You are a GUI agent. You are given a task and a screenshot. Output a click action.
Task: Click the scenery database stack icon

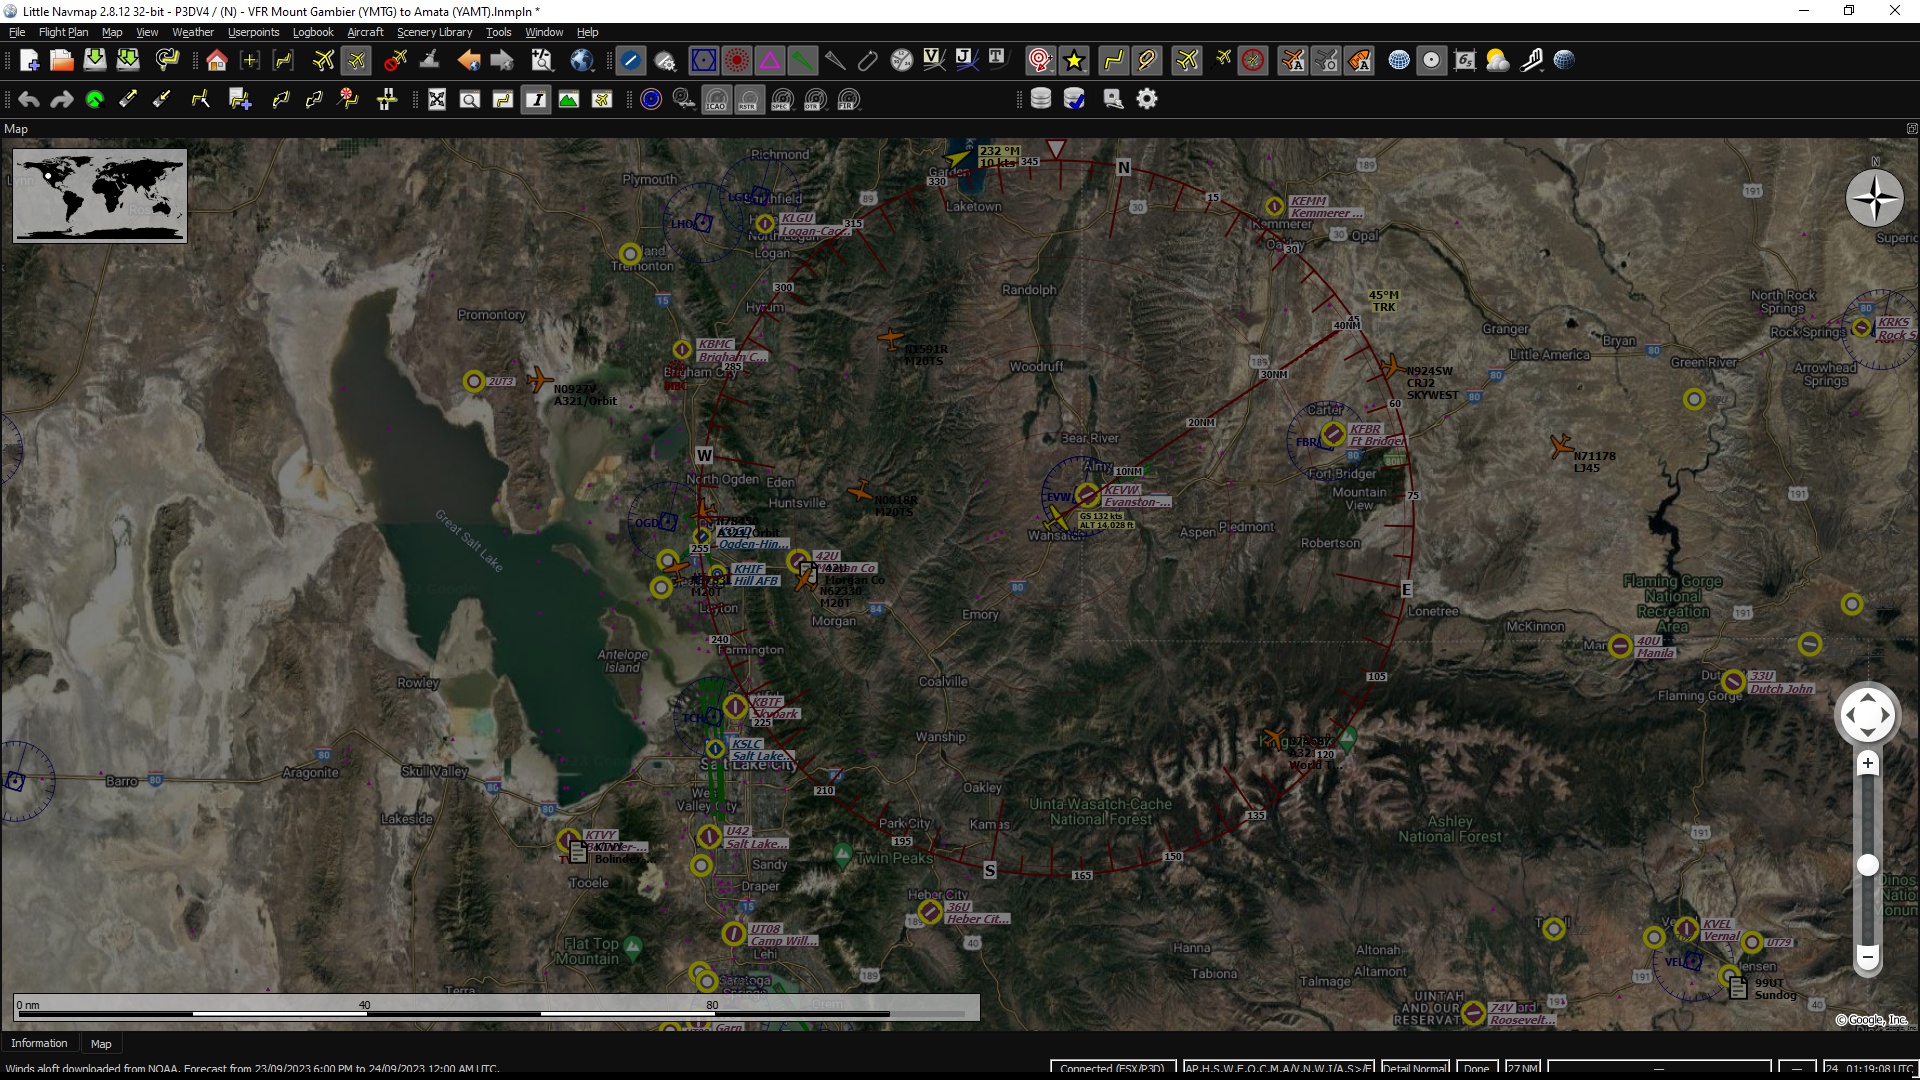click(x=1041, y=99)
